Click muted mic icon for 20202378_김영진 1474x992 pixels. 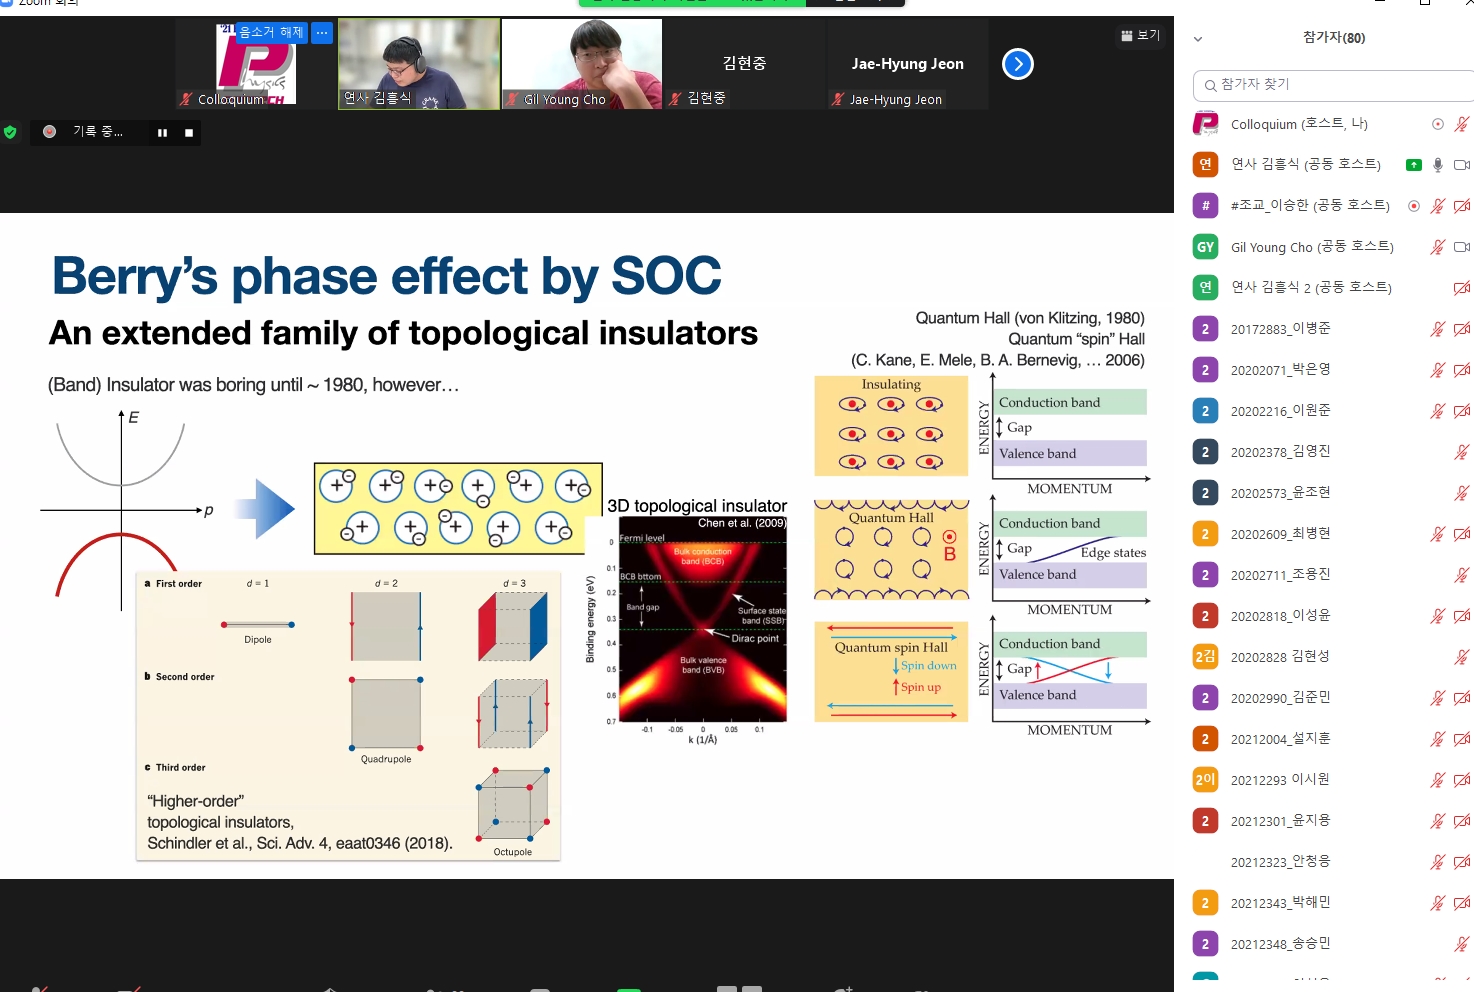pyautogui.click(x=1461, y=452)
